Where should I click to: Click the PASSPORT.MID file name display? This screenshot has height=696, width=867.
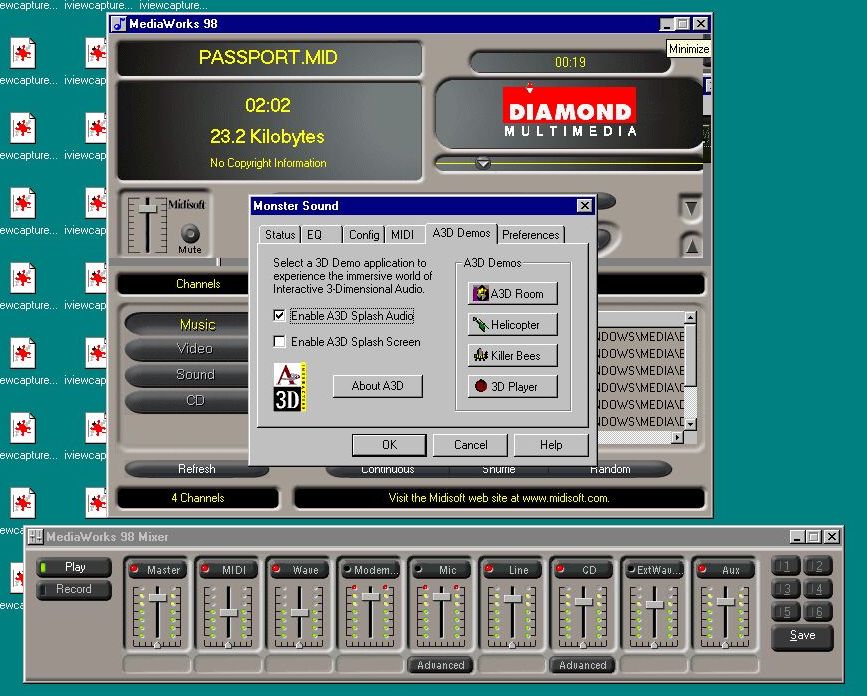click(269, 57)
